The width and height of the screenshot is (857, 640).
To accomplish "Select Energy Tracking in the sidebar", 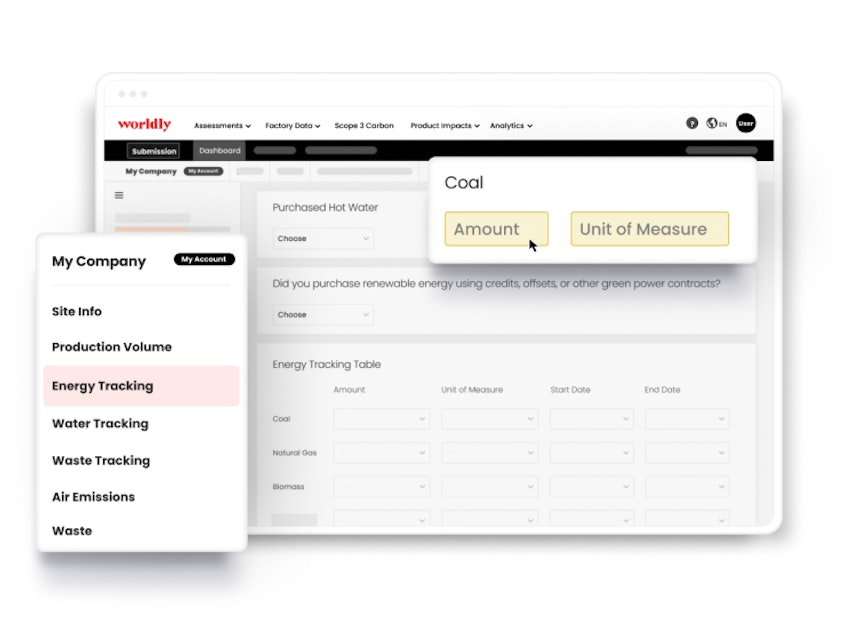I will (102, 385).
